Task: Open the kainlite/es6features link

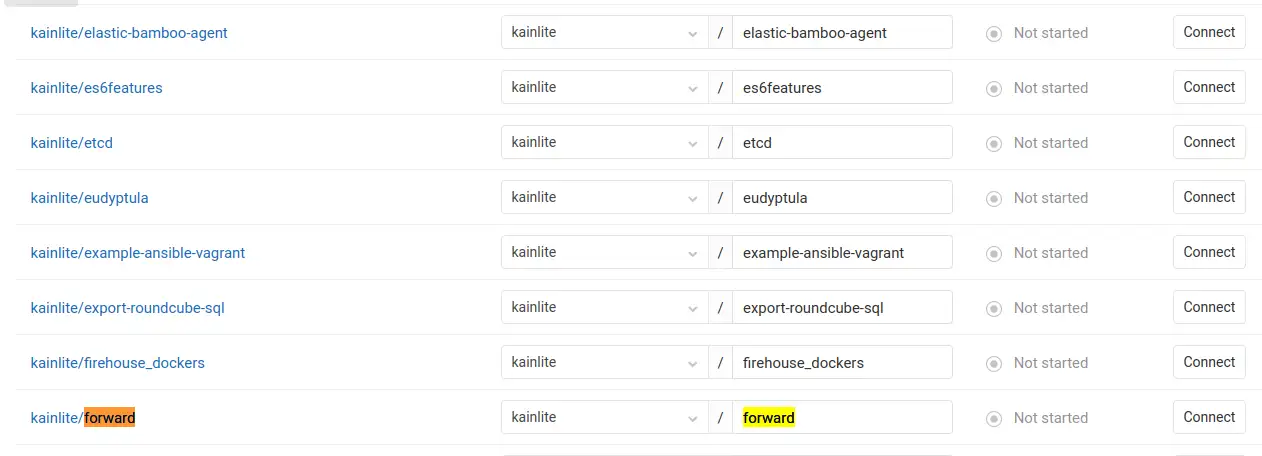Action: pos(96,88)
